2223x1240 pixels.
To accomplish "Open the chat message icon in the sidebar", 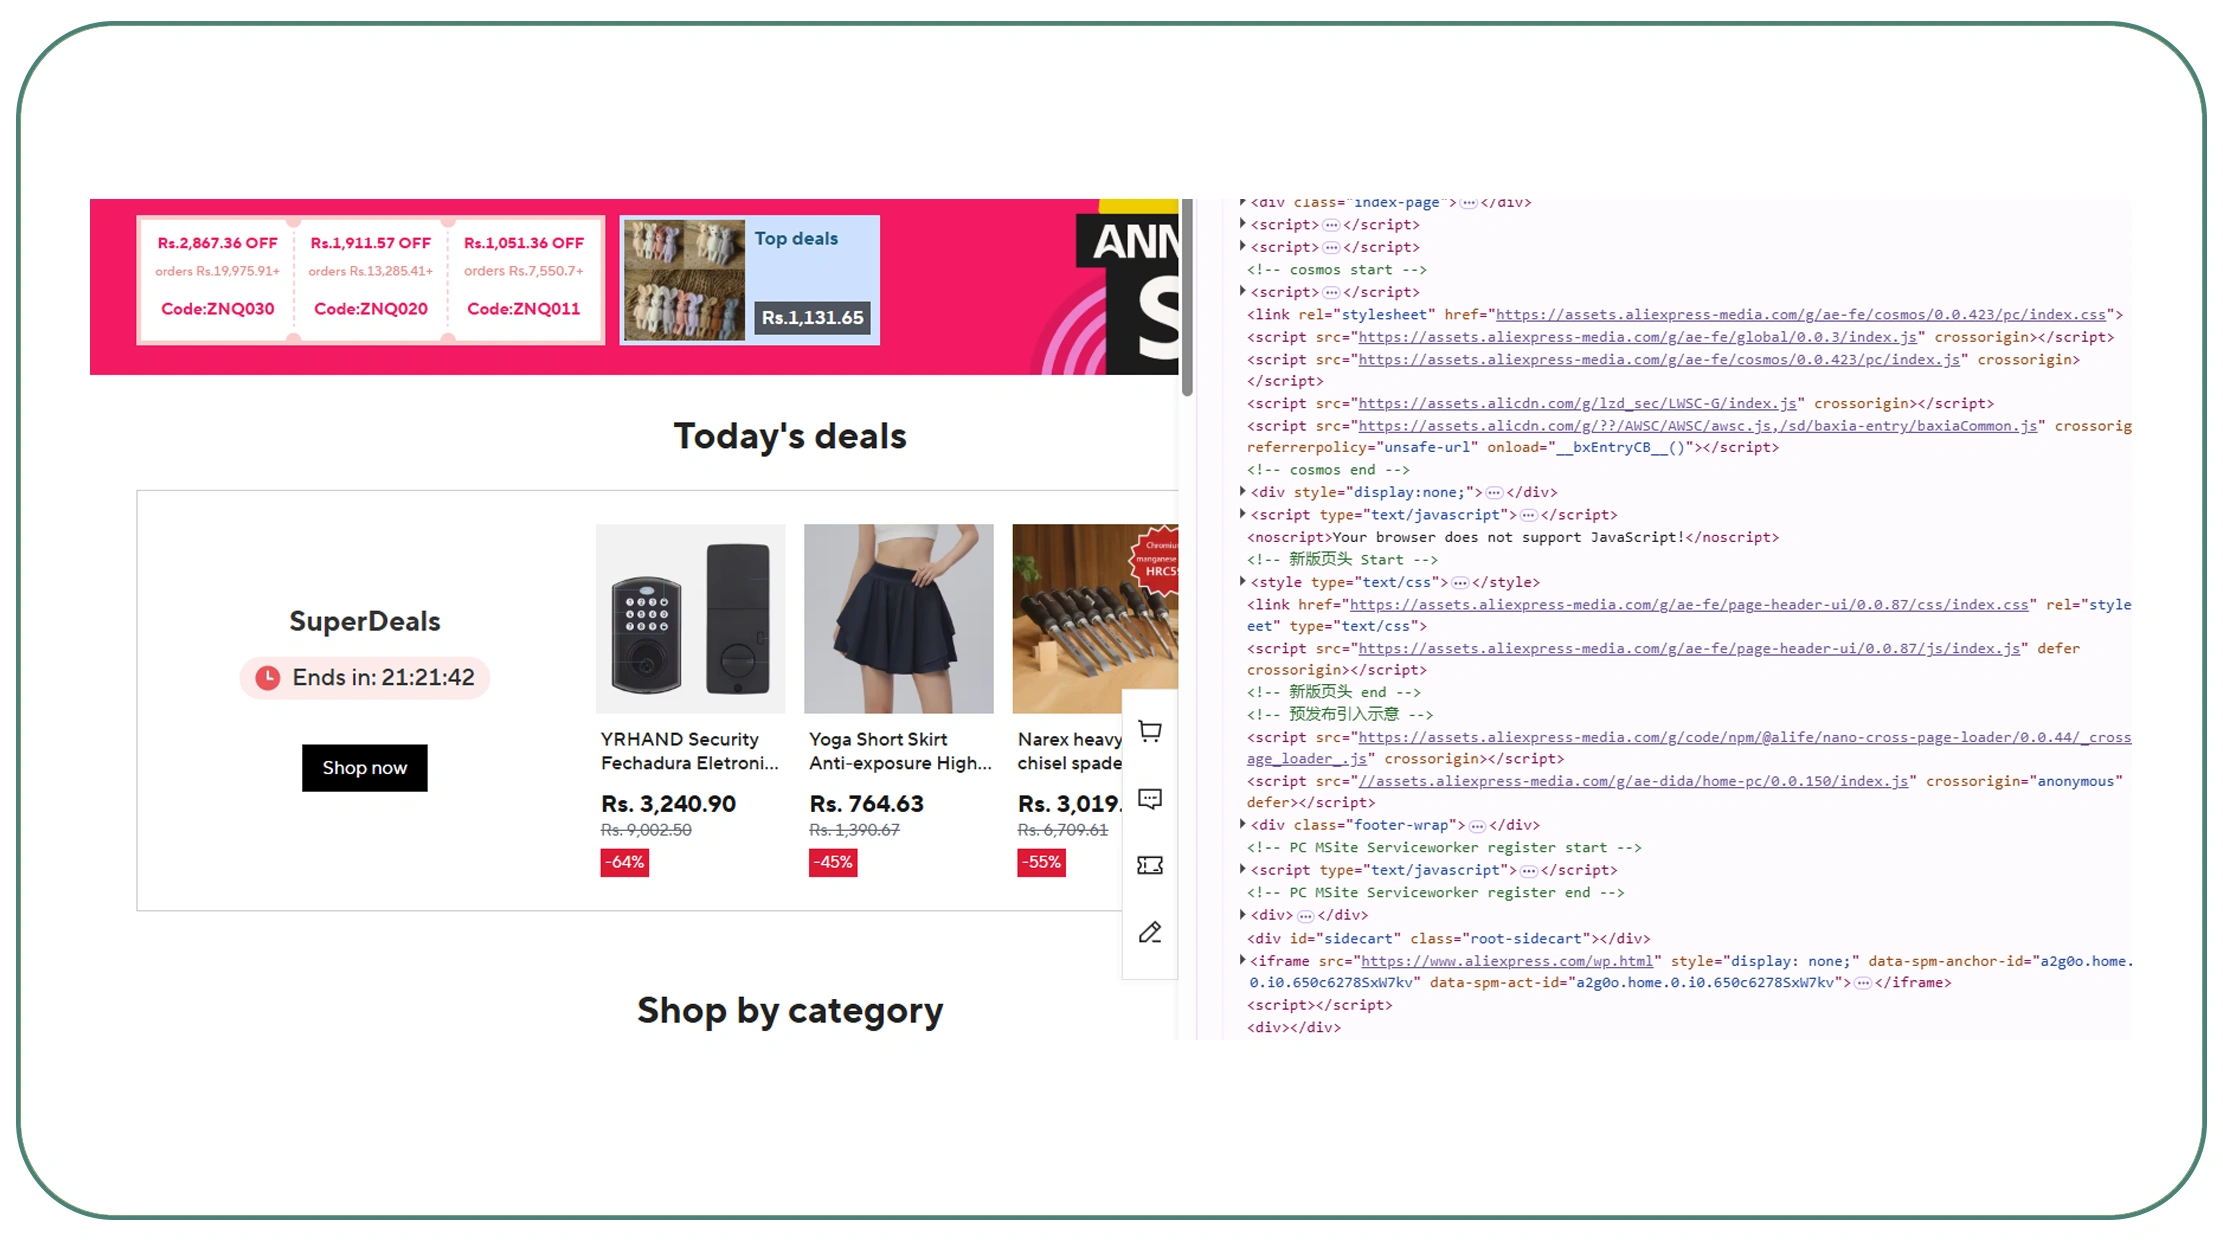I will coord(1149,799).
